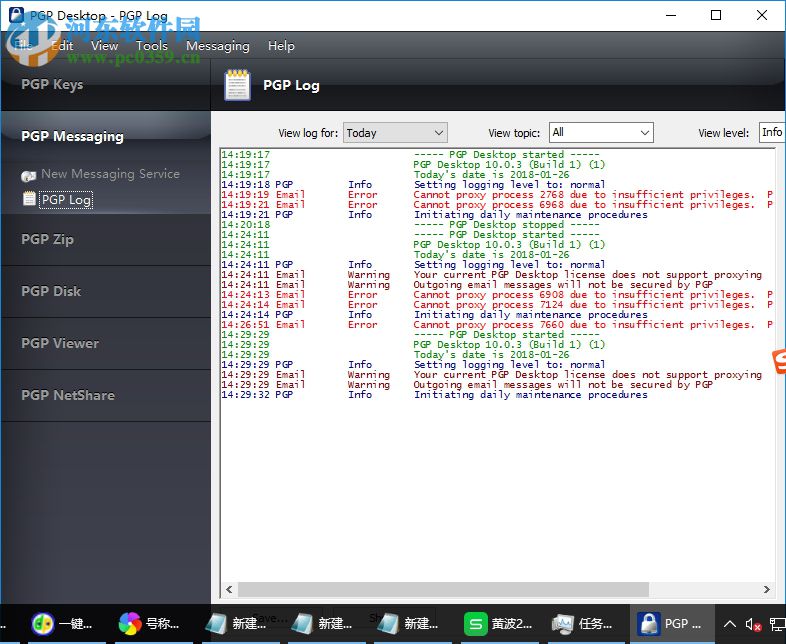
Task: Click the horizontal scrollbar right arrow
Action: pos(766,589)
